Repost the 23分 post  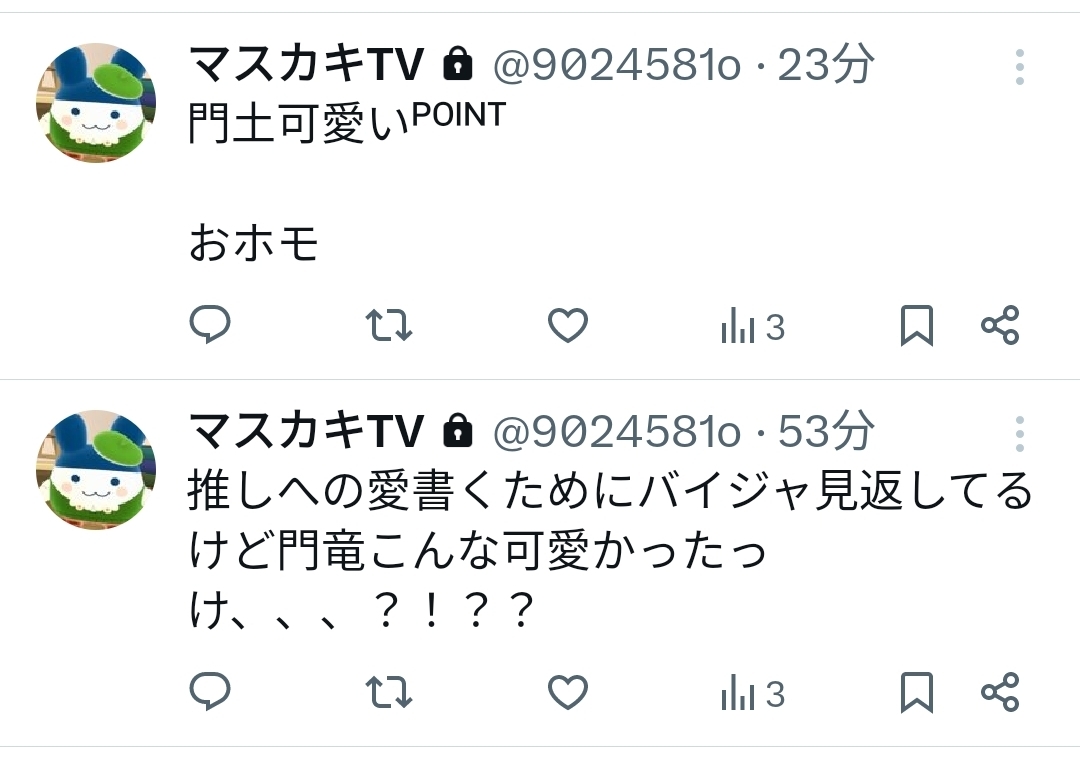389,325
